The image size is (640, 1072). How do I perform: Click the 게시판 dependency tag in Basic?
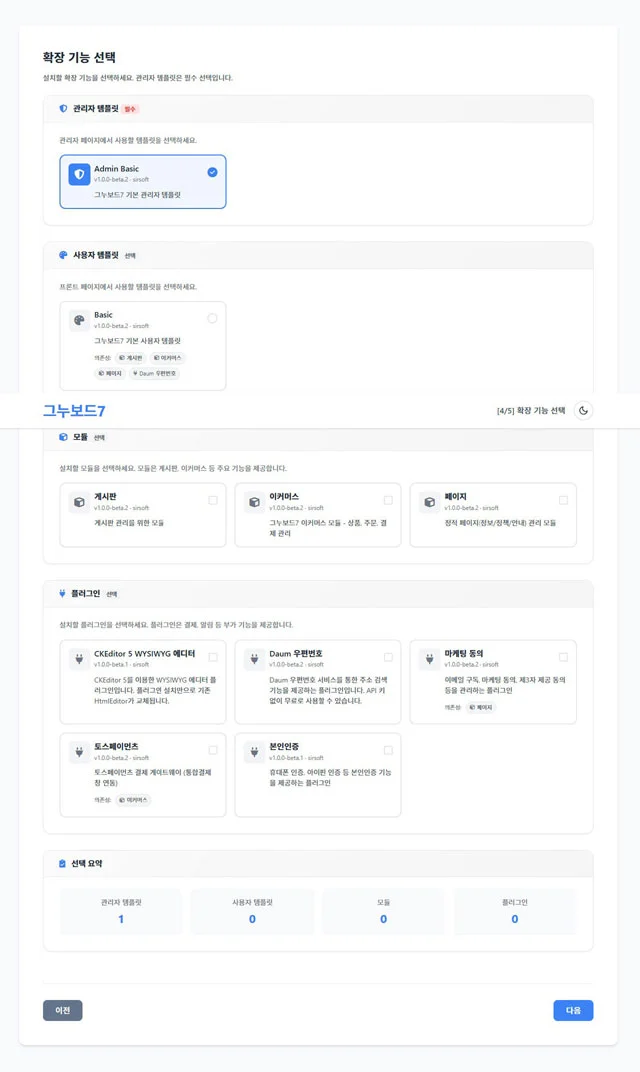pyautogui.click(x=131, y=358)
